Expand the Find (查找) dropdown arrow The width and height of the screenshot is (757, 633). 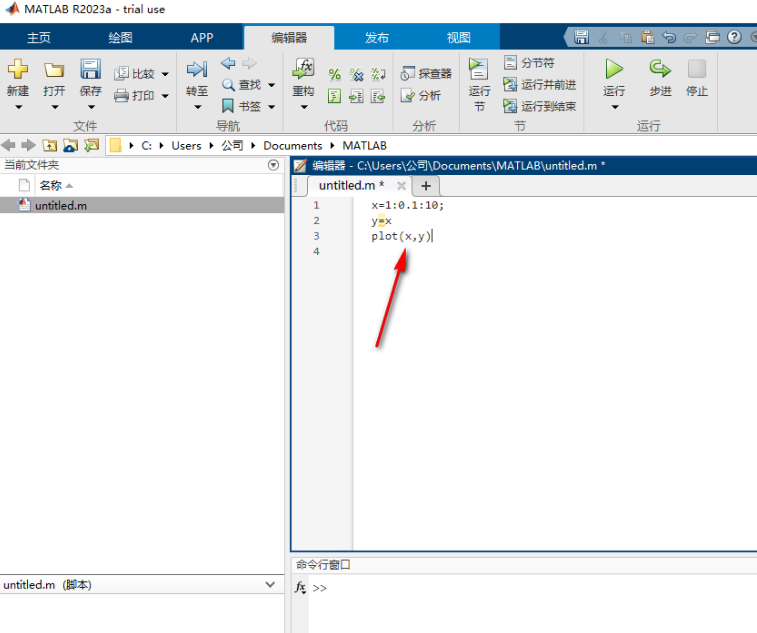click(272, 85)
